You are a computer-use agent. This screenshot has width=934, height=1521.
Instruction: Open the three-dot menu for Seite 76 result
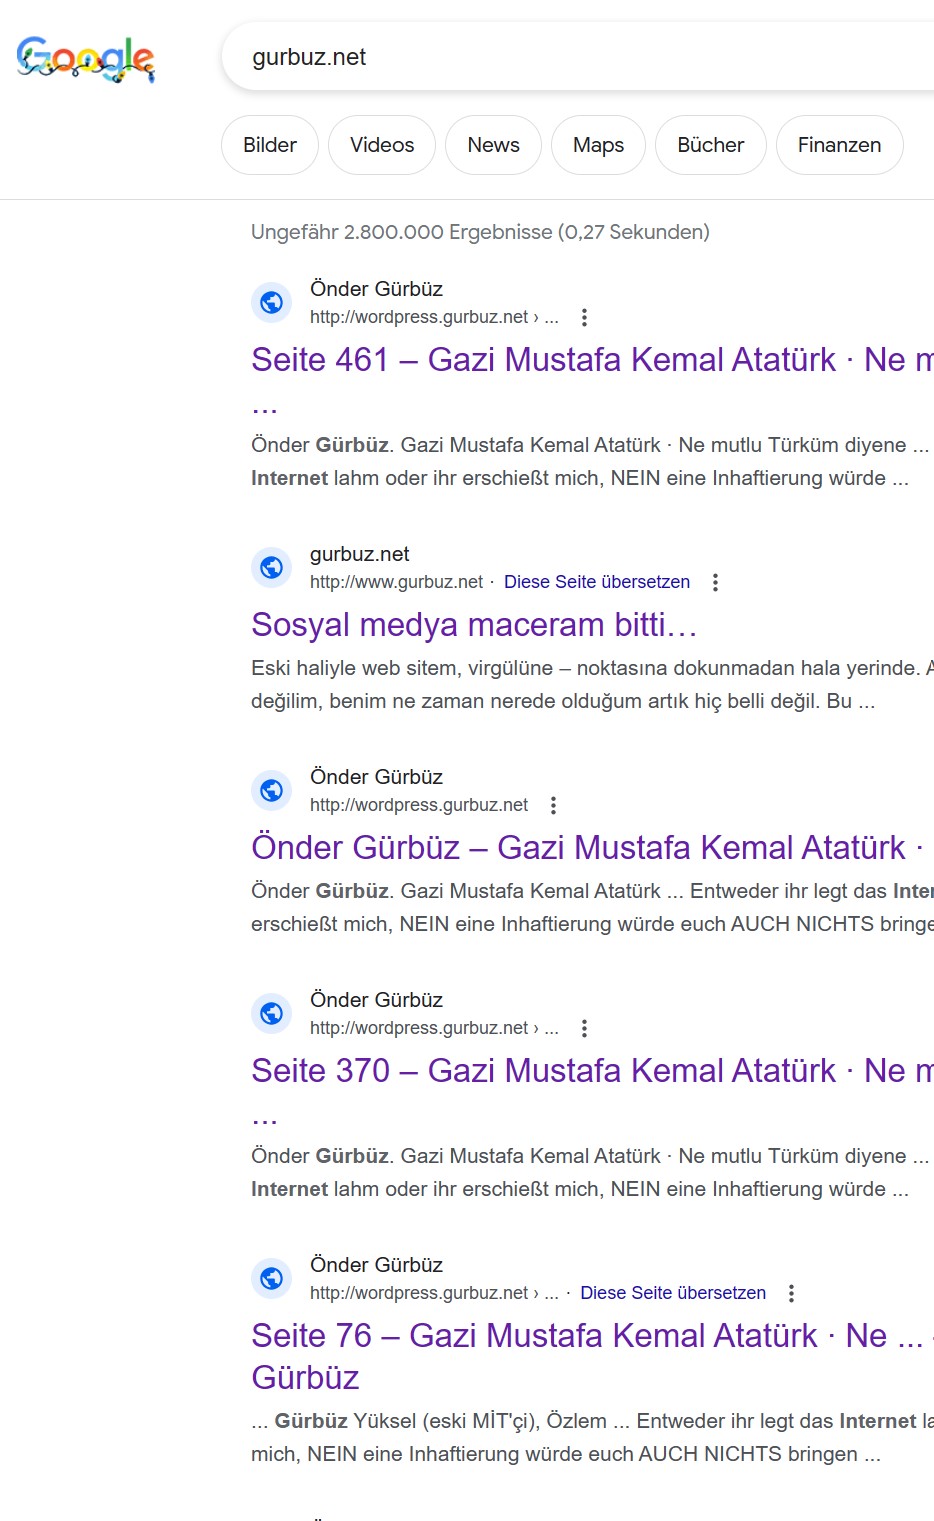point(791,1293)
